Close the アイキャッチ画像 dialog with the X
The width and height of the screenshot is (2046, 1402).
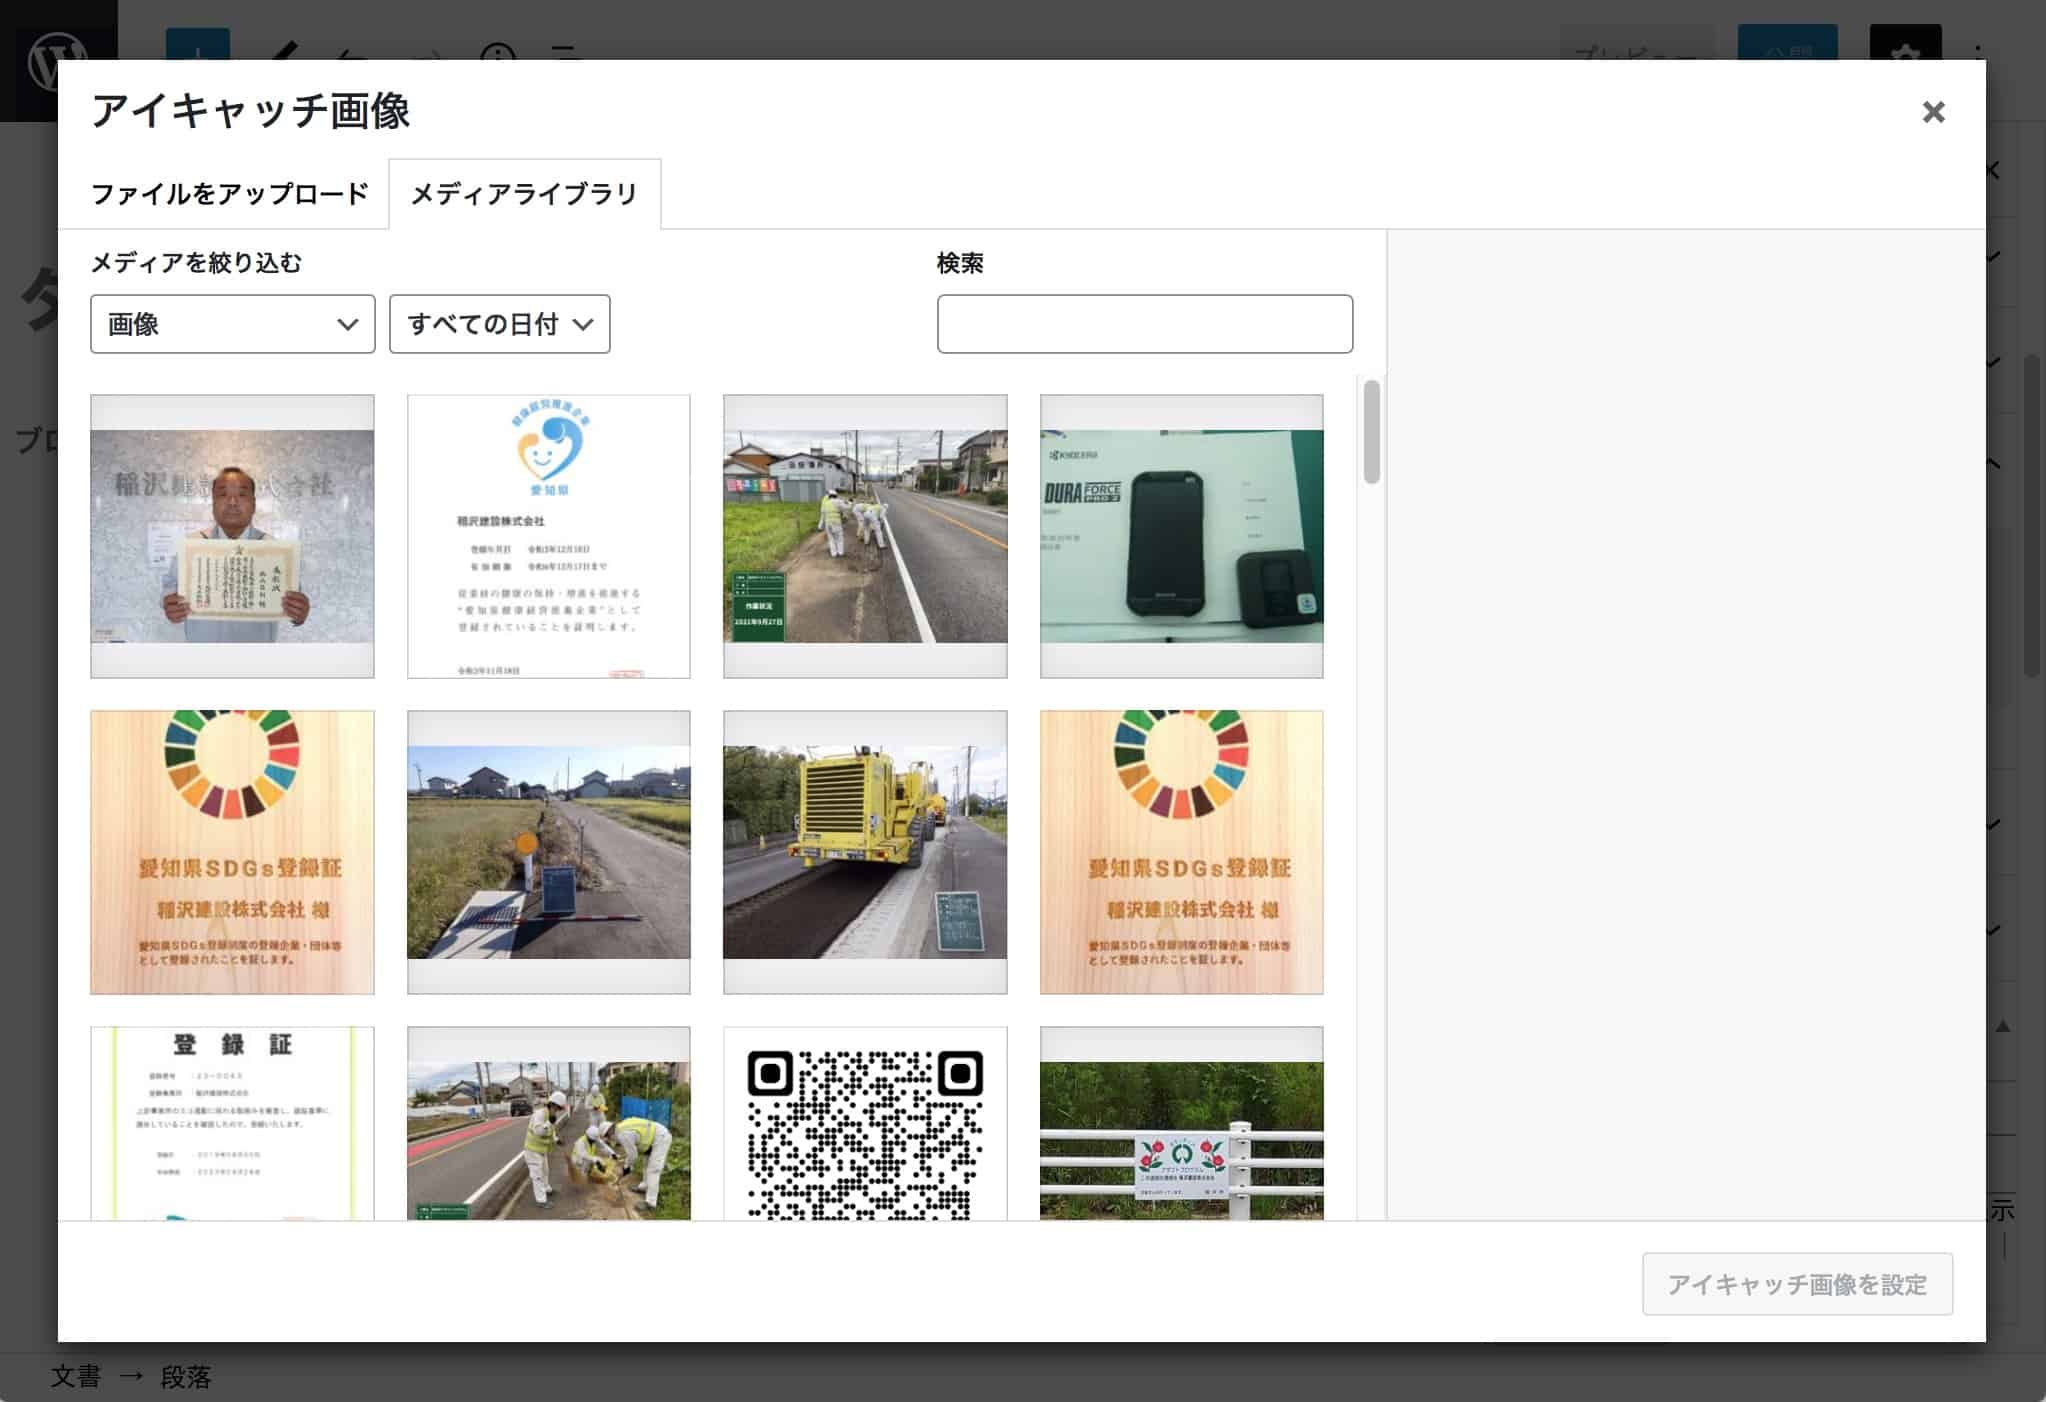click(1933, 112)
